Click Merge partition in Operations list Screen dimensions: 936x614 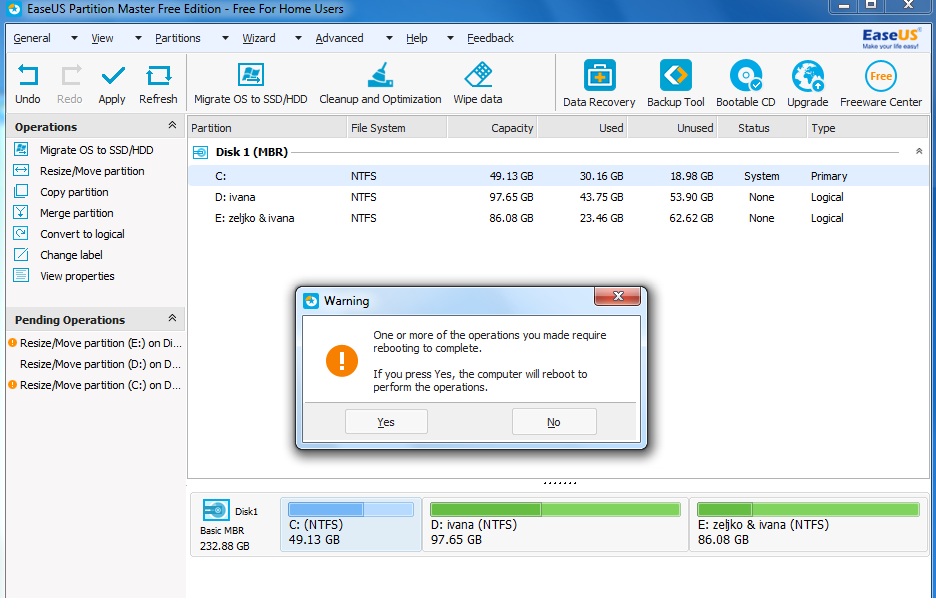pos(76,213)
